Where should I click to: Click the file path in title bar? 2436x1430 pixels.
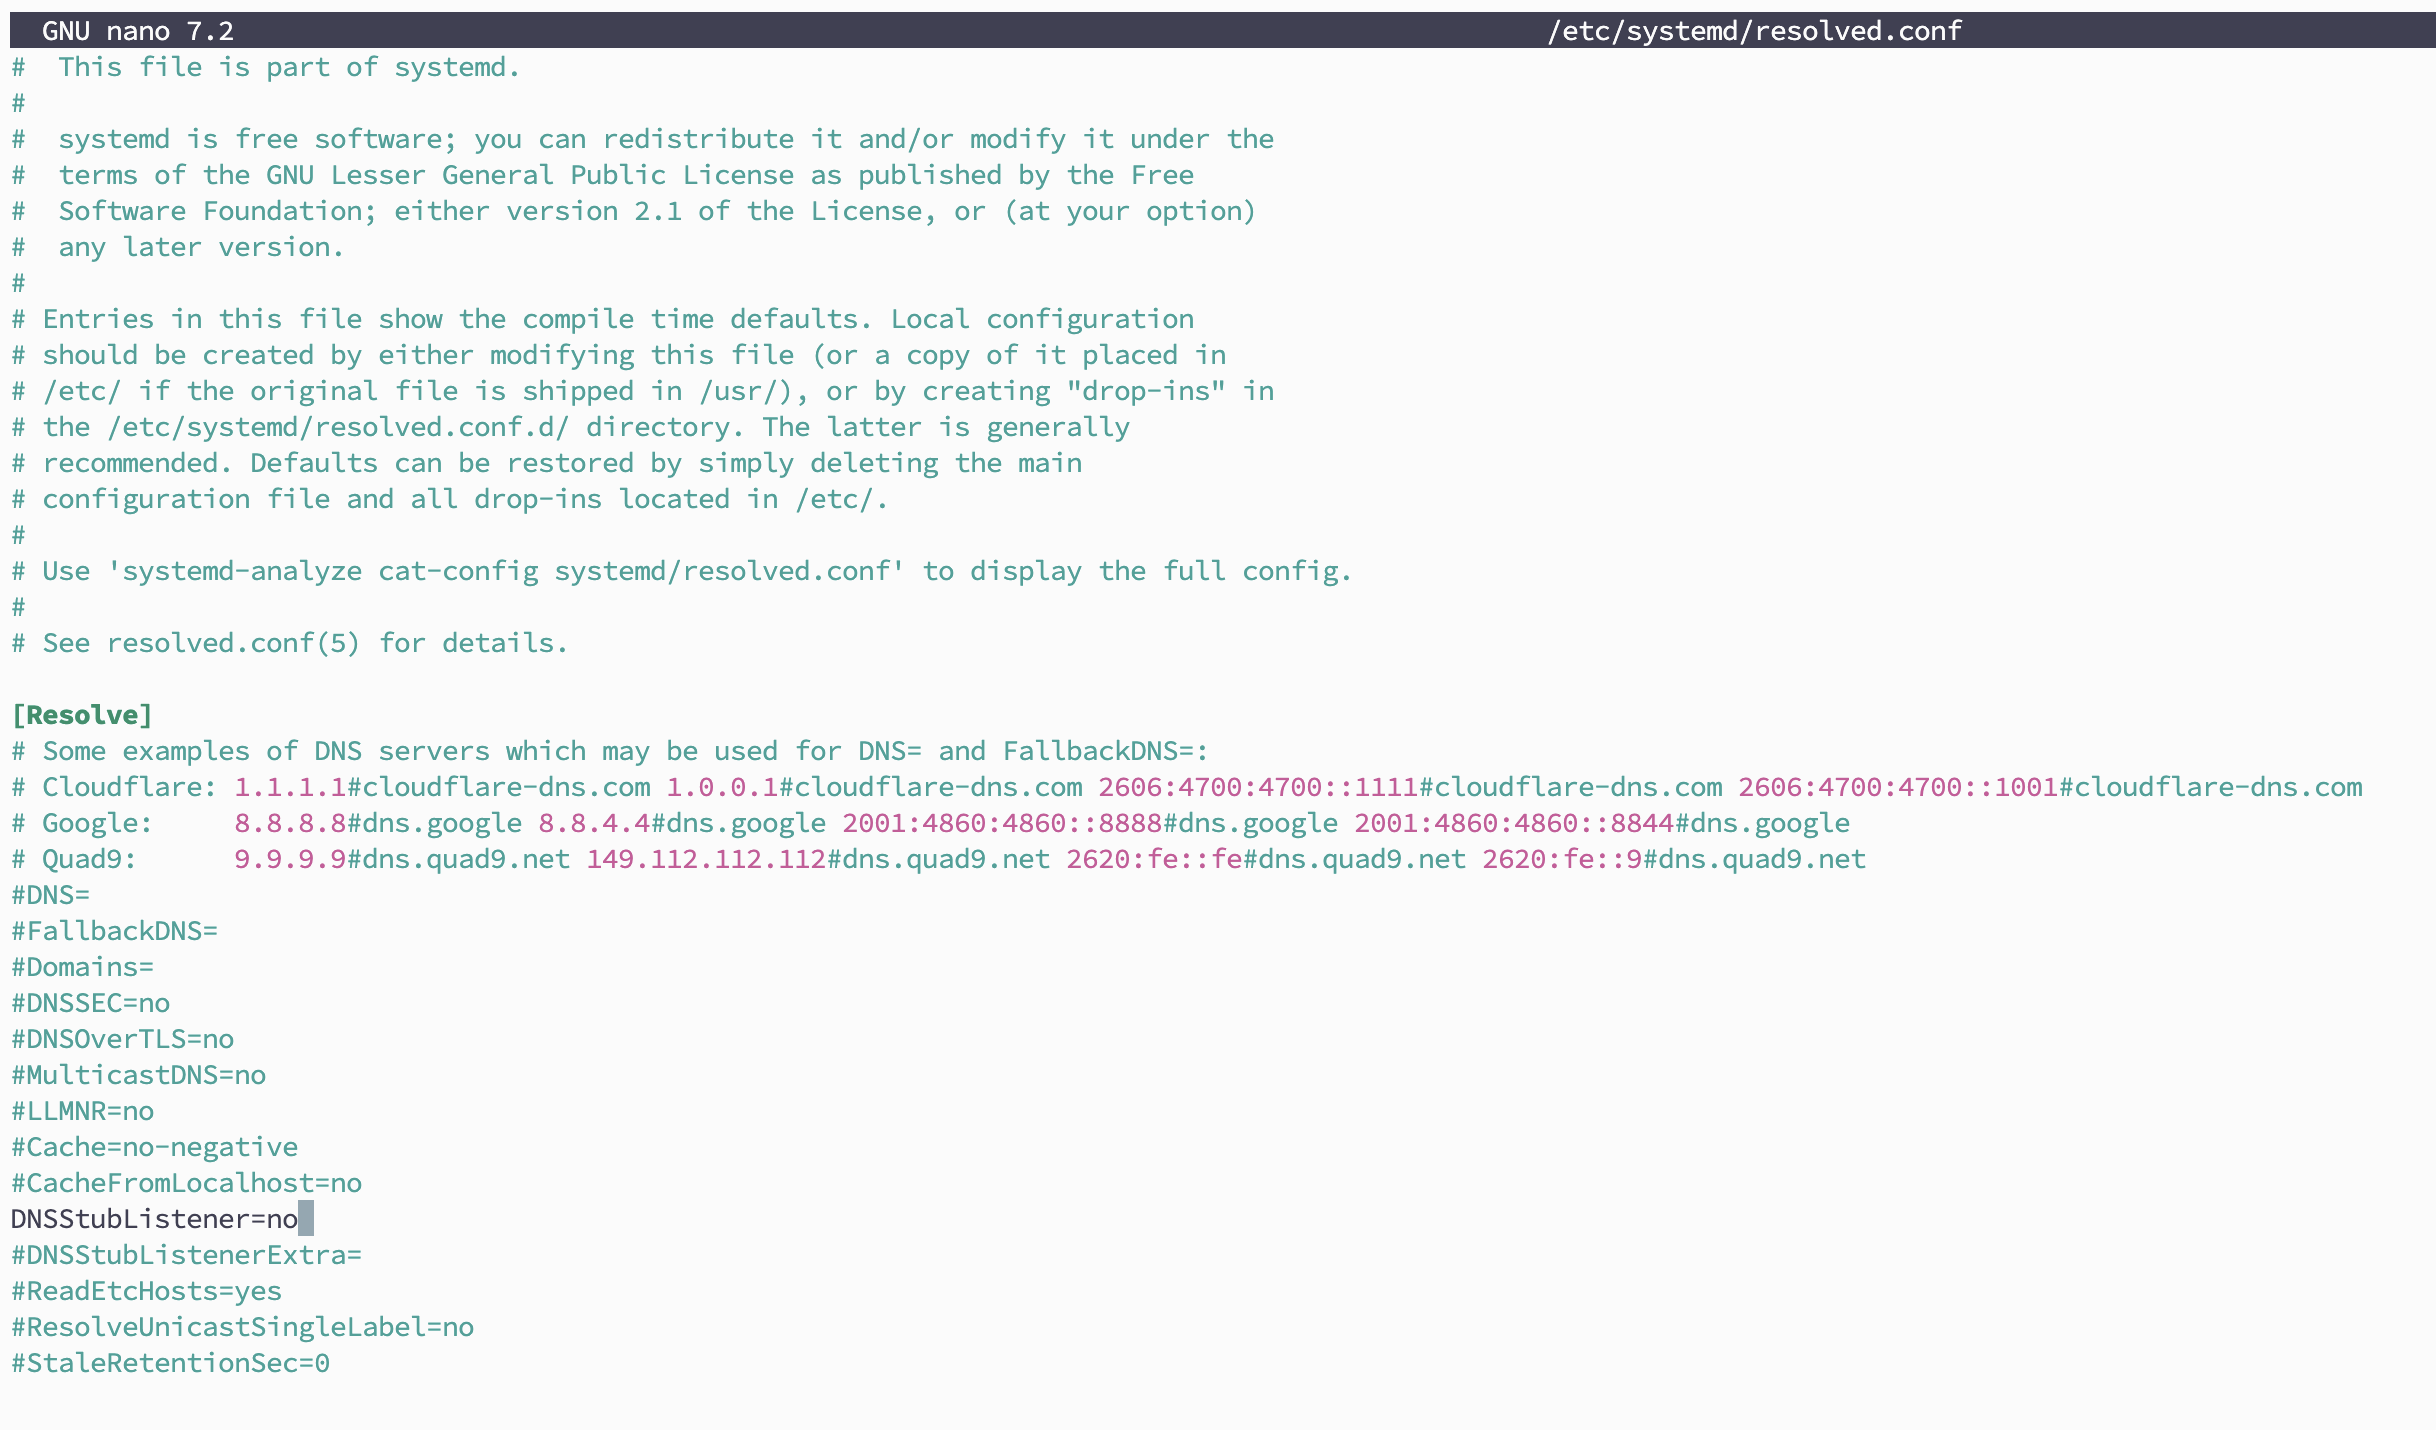[x=1754, y=31]
